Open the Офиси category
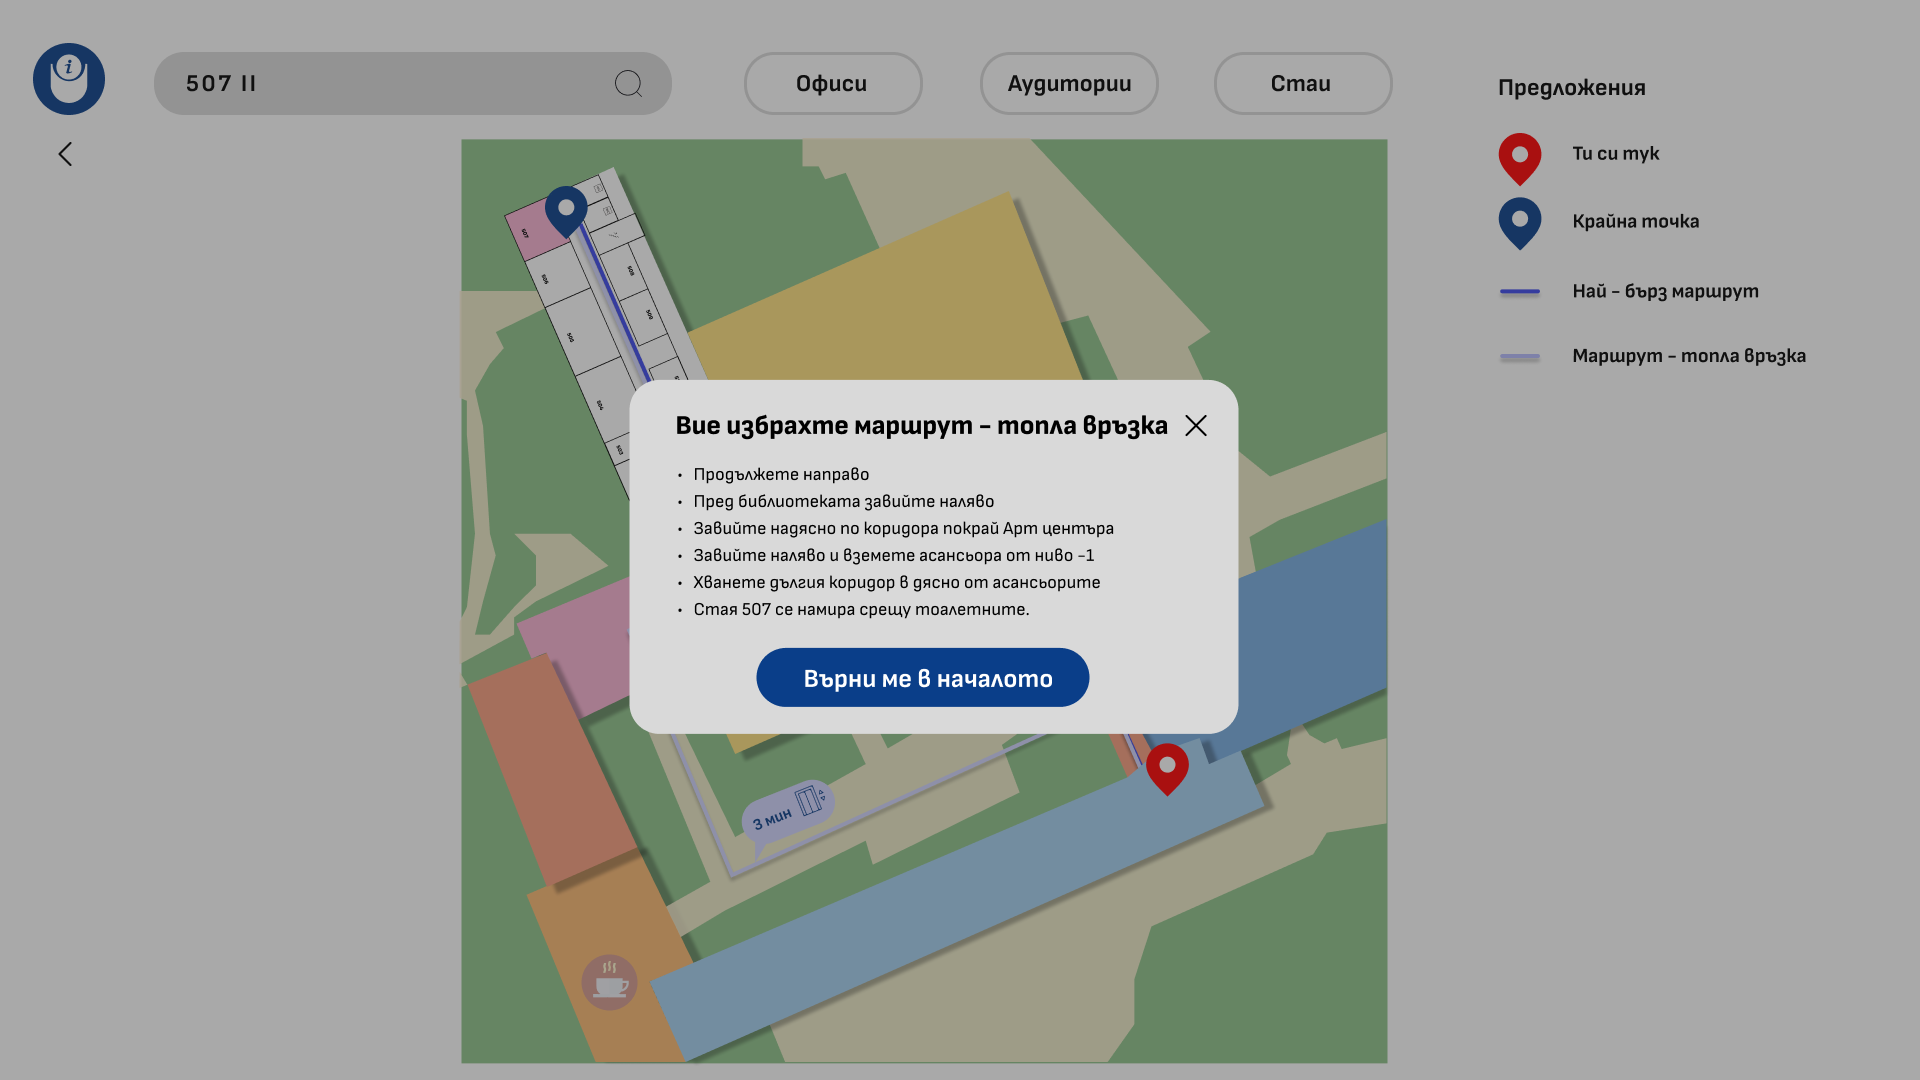Viewport: 1920px width, 1080px height. (x=833, y=84)
